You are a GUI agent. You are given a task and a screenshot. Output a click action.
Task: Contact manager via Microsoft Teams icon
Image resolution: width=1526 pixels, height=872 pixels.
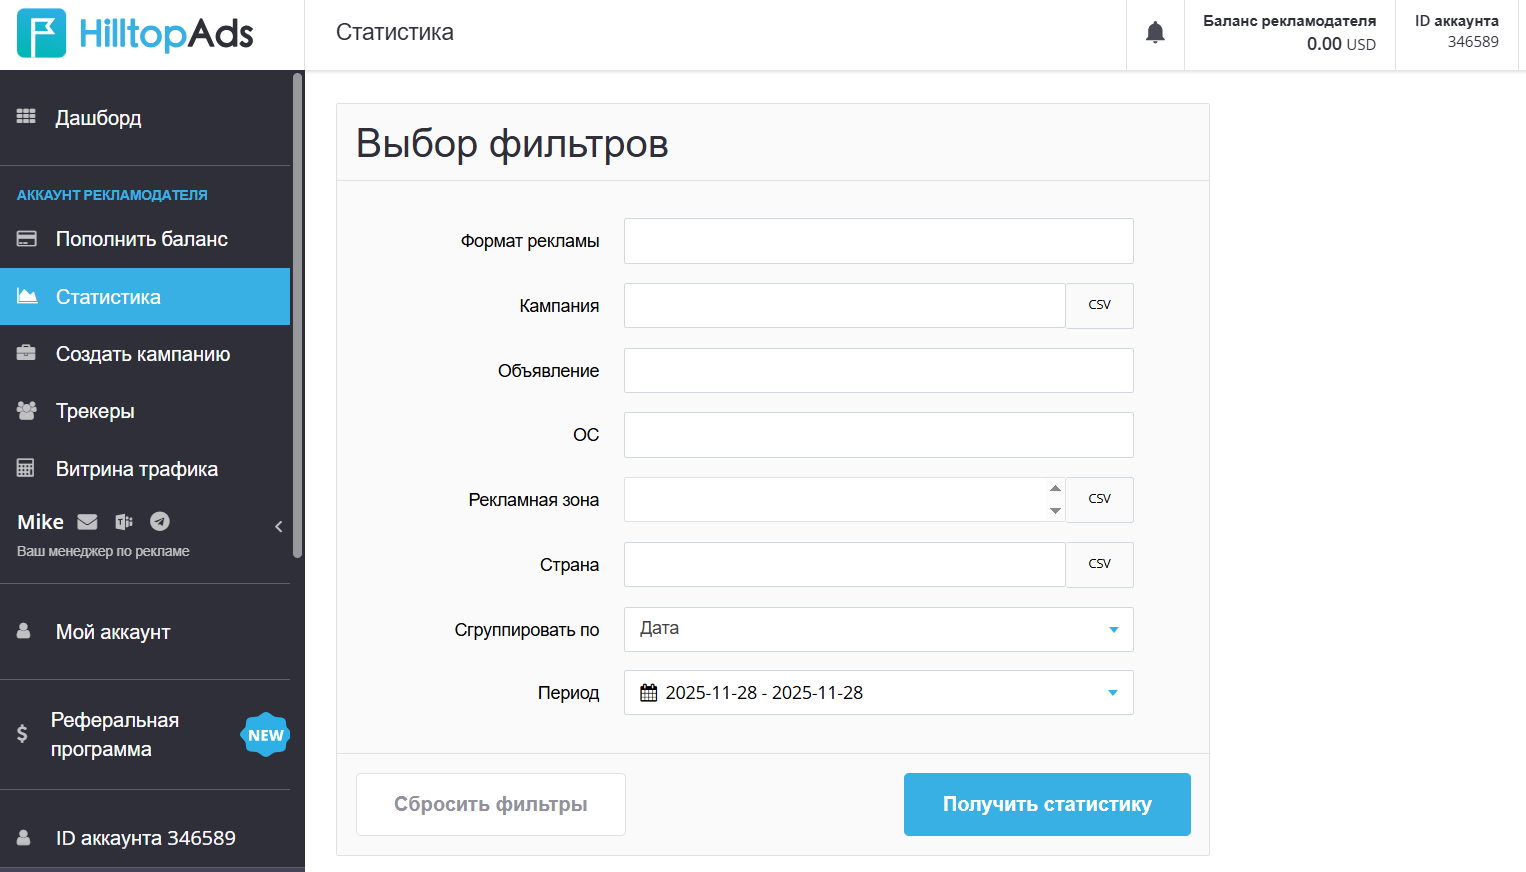coord(124,522)
